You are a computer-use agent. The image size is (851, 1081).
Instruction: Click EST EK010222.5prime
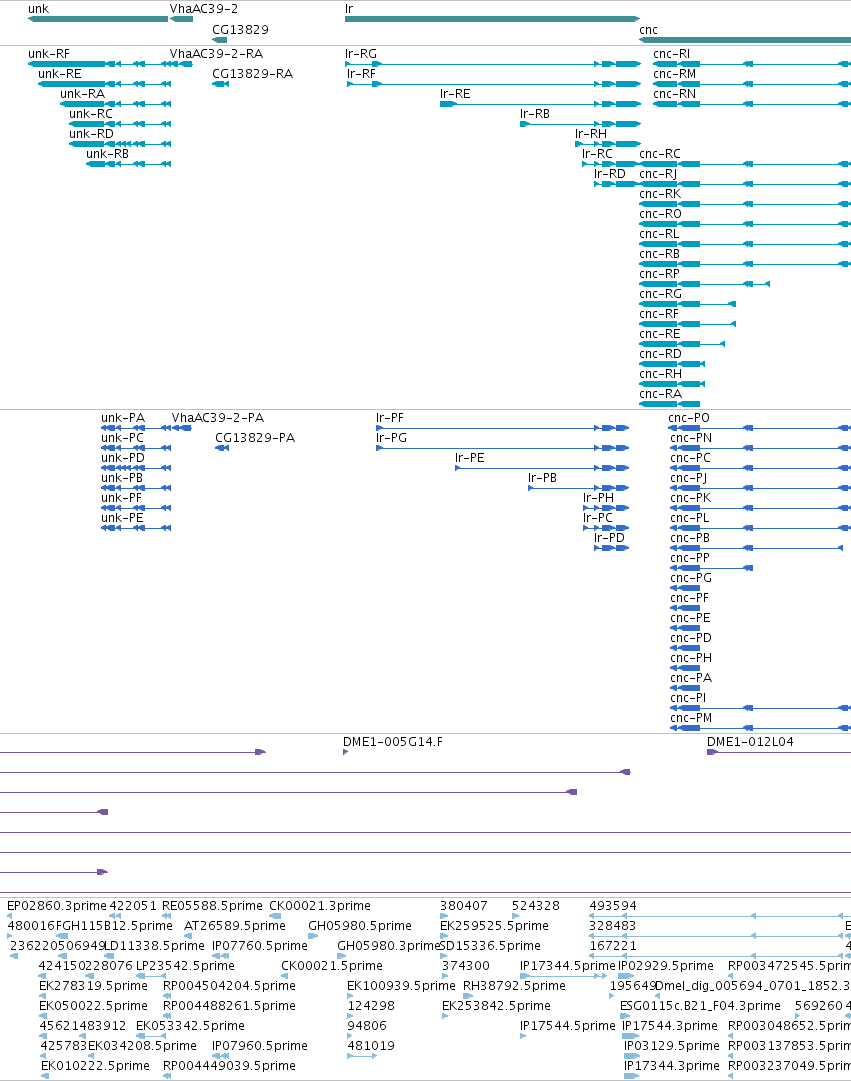pyautogui.click(x=95, y=1066)
